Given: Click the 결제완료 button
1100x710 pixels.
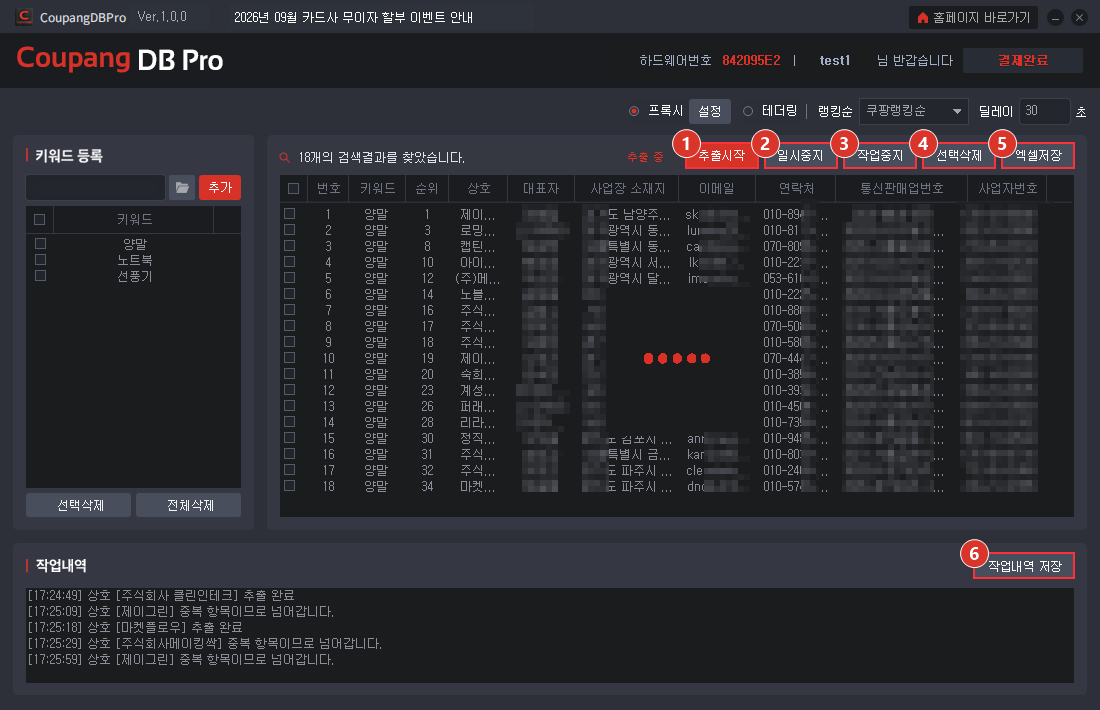Looking at the screenshot, I should (1023, 60).
